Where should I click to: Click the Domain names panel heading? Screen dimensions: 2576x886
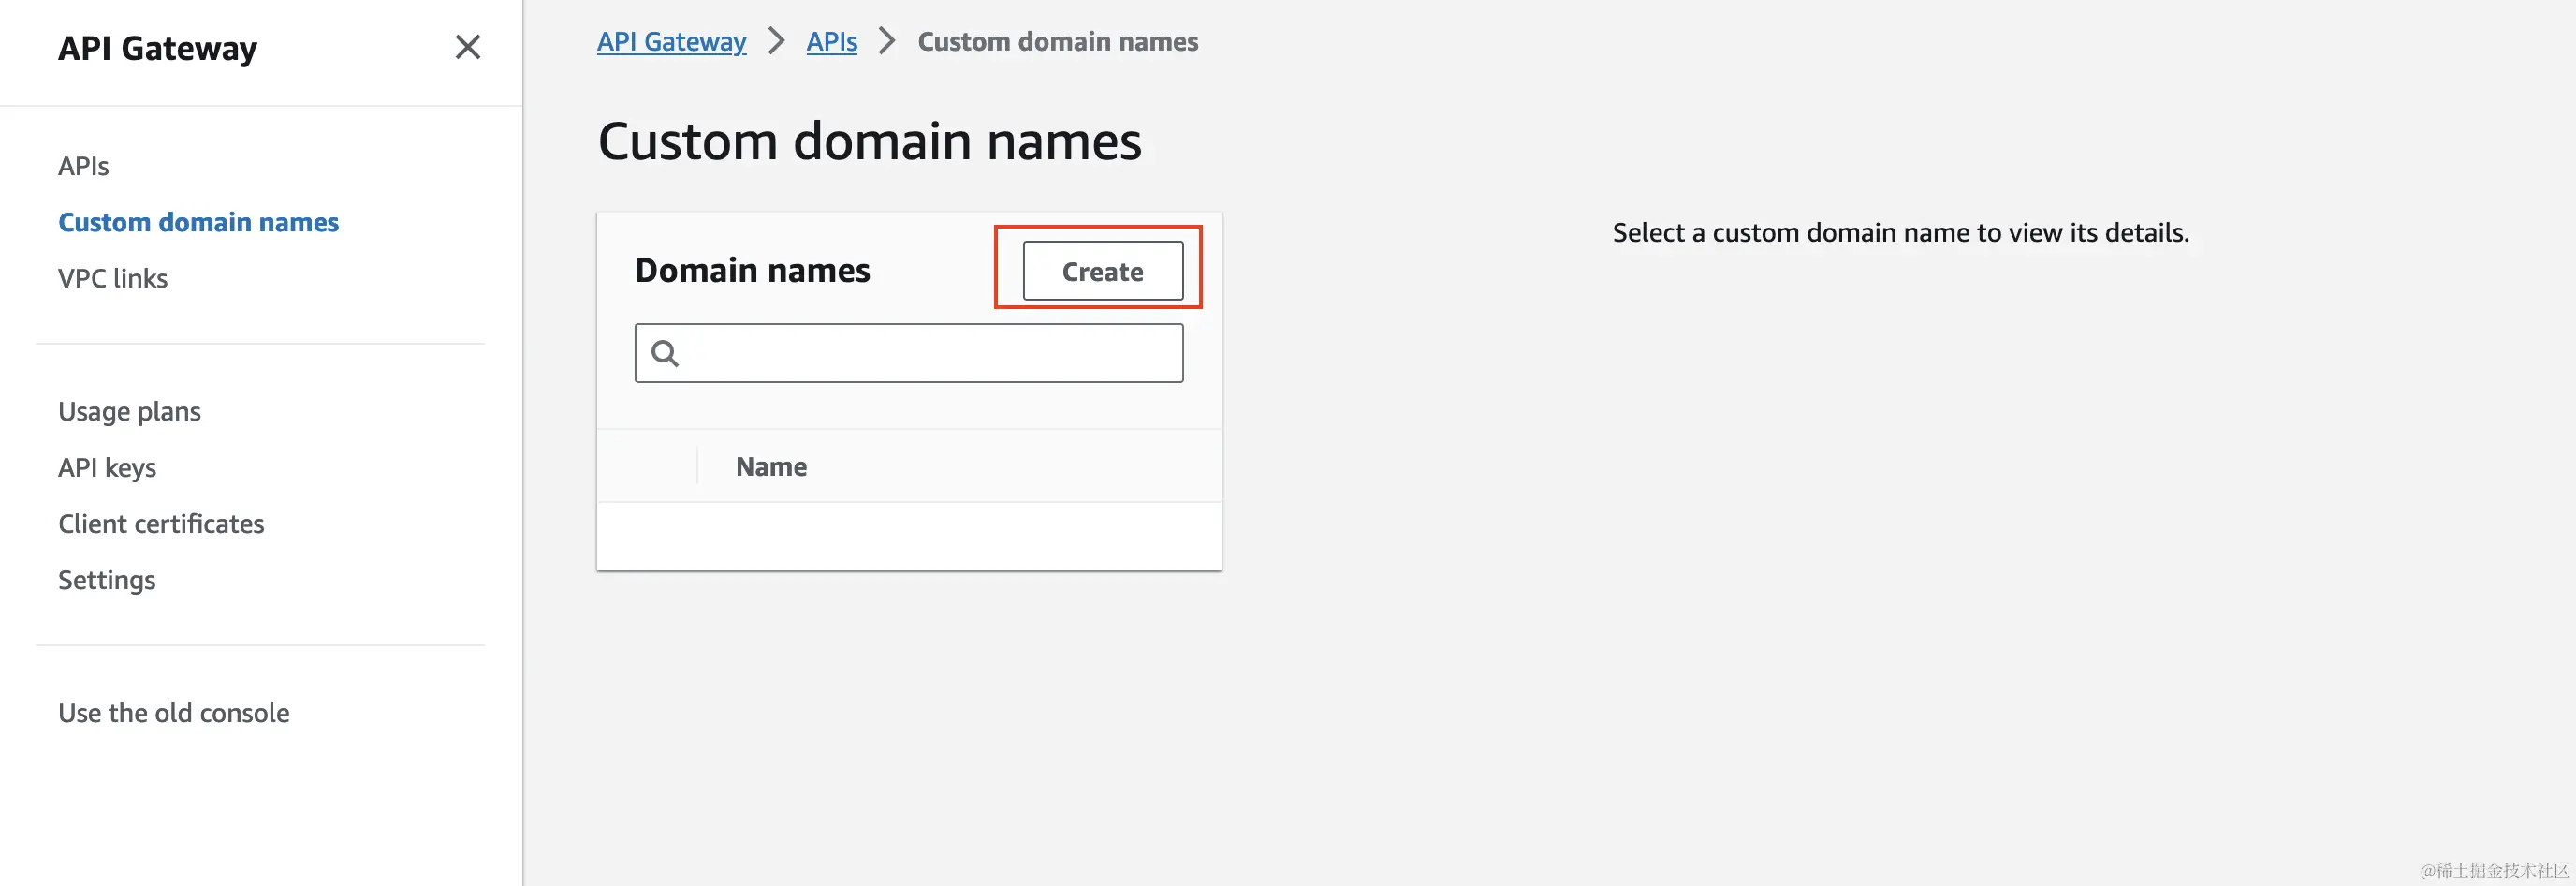tap(752, 270)
